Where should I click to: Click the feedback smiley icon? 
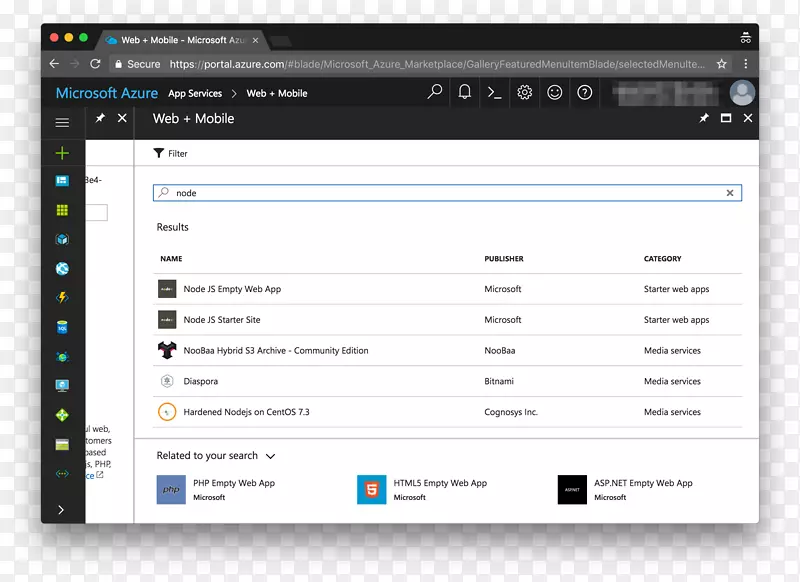coord(554,93)
